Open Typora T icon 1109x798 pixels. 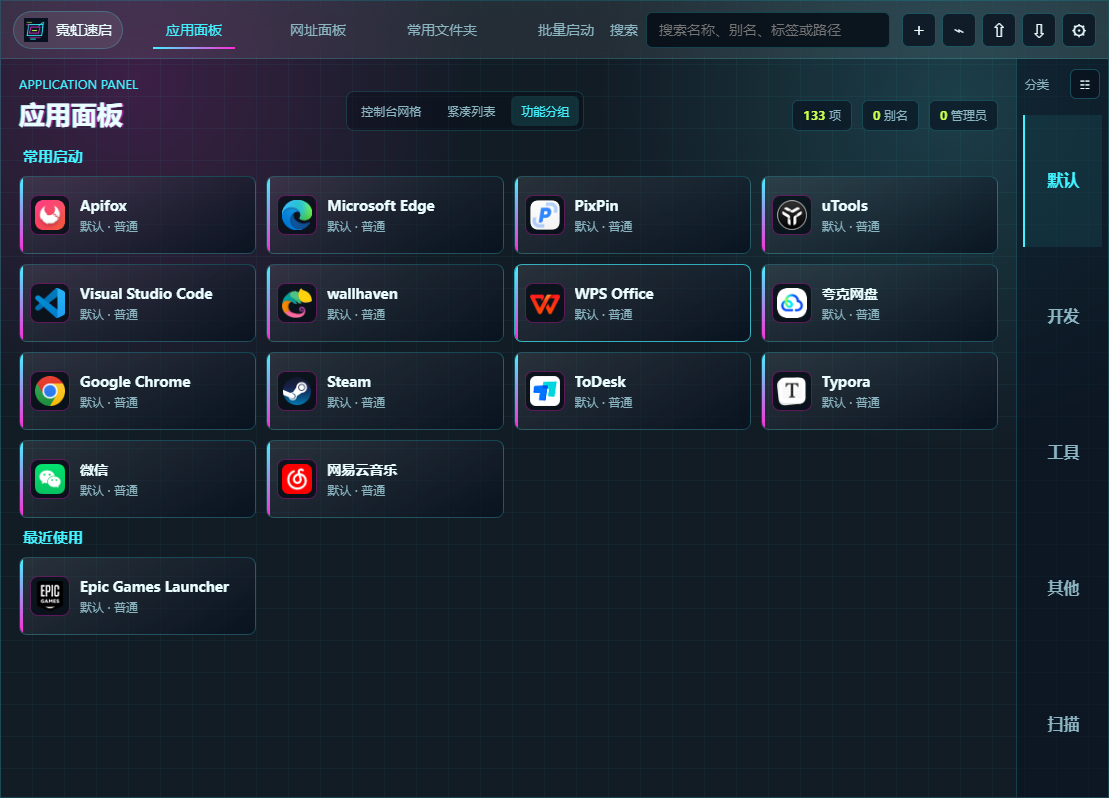tap(791, 391)
